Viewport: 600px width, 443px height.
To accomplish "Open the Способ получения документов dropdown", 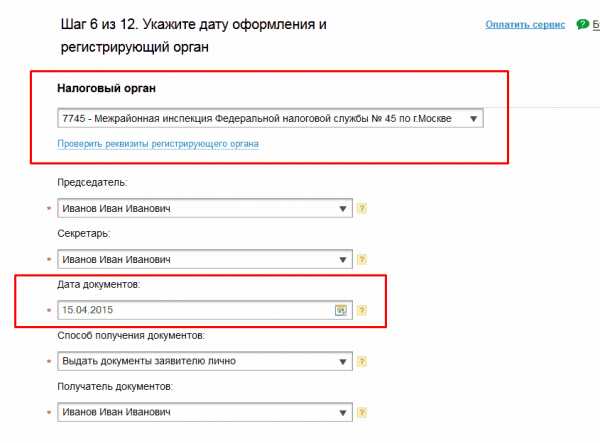I will [343, 361].
